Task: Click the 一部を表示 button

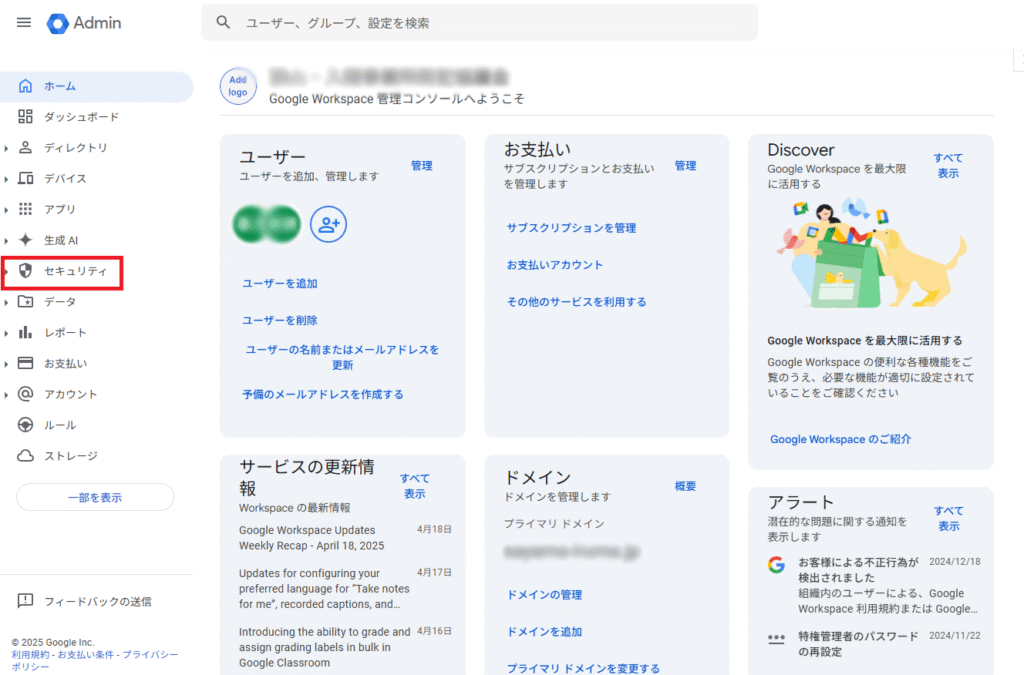Action: coord(95,497)
